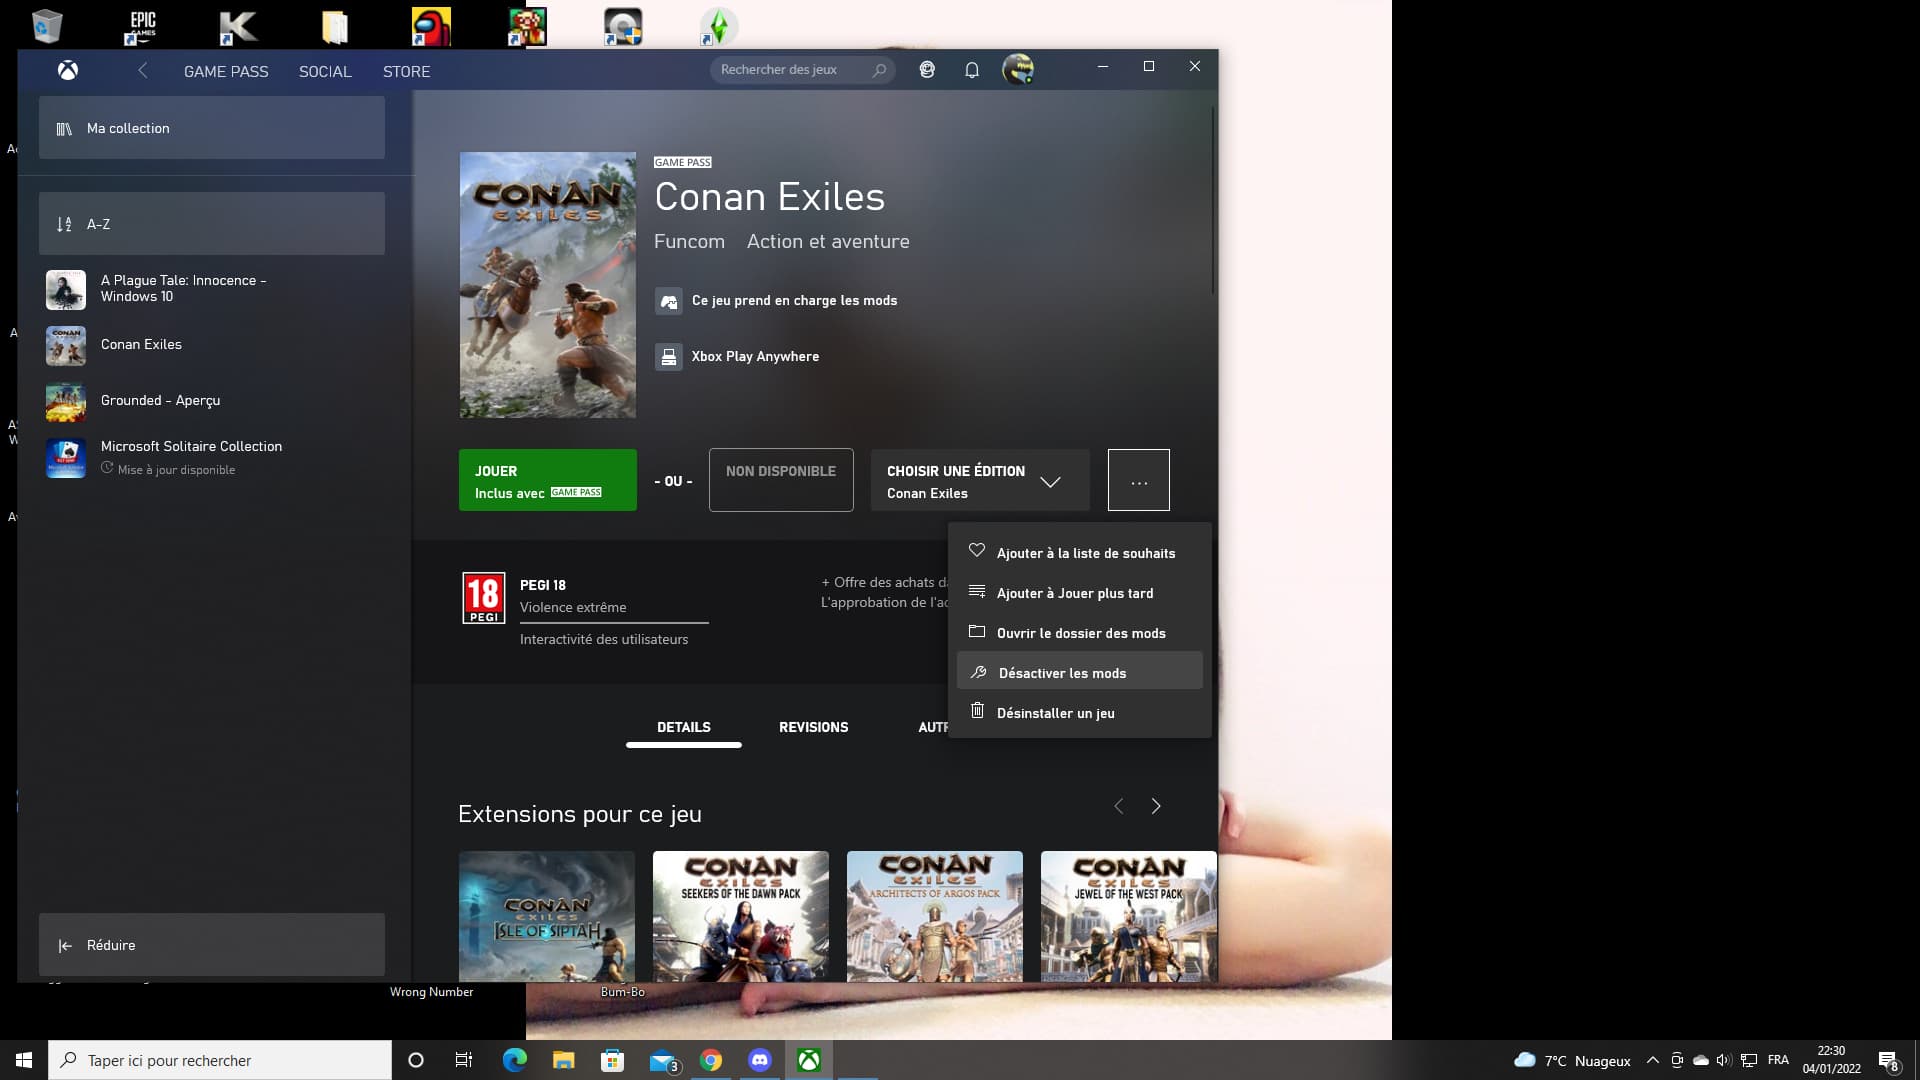Open the Xbox social hub icon
This screenshot has width=1920, height=1080.
click(927, 70)
